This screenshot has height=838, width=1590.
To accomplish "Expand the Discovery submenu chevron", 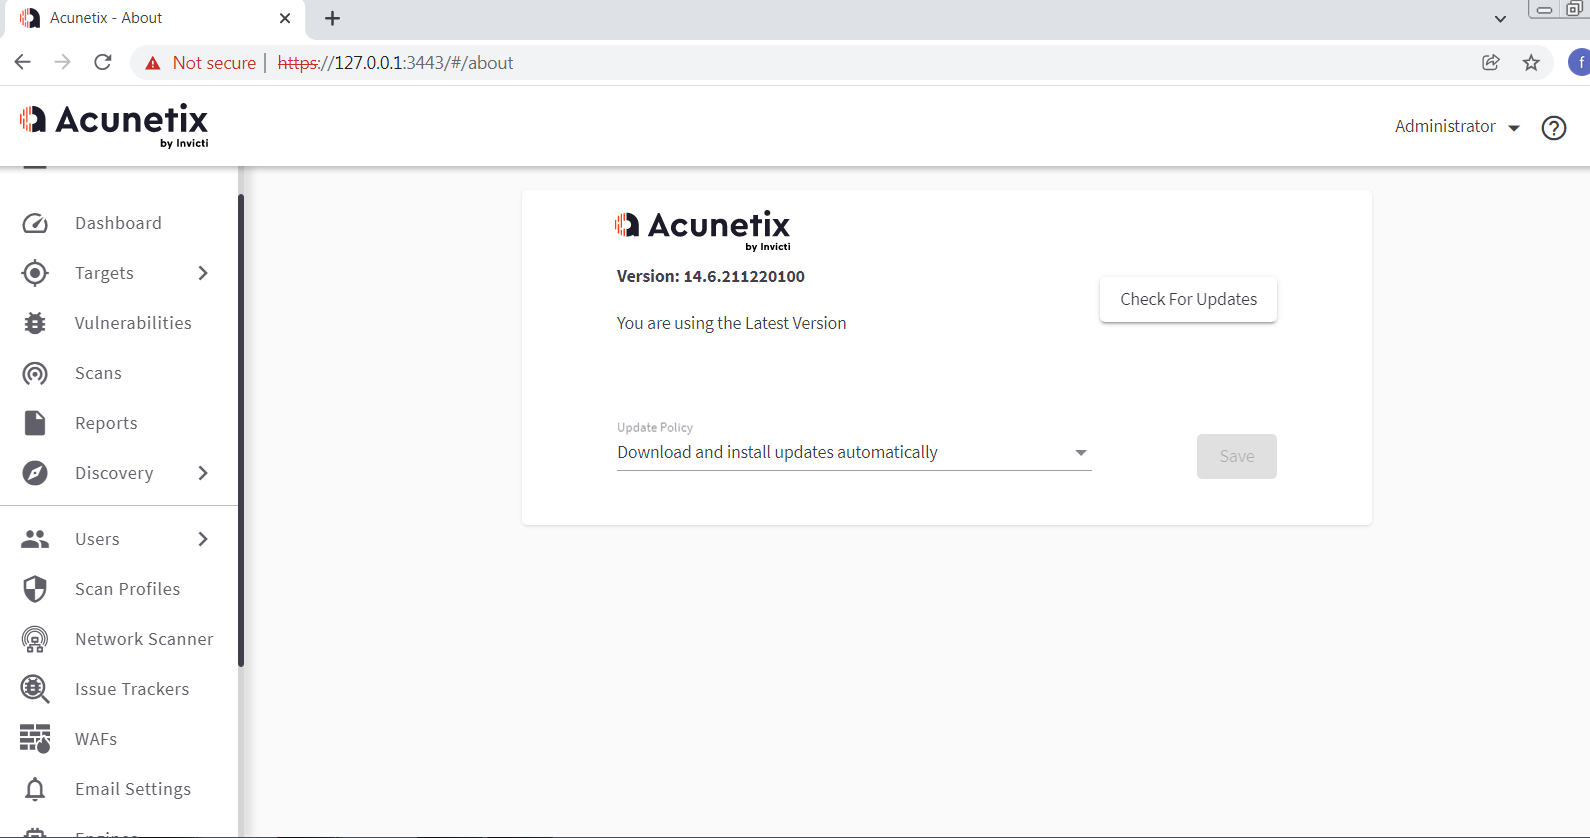I will pyautogui.click(x=203, y=473).
